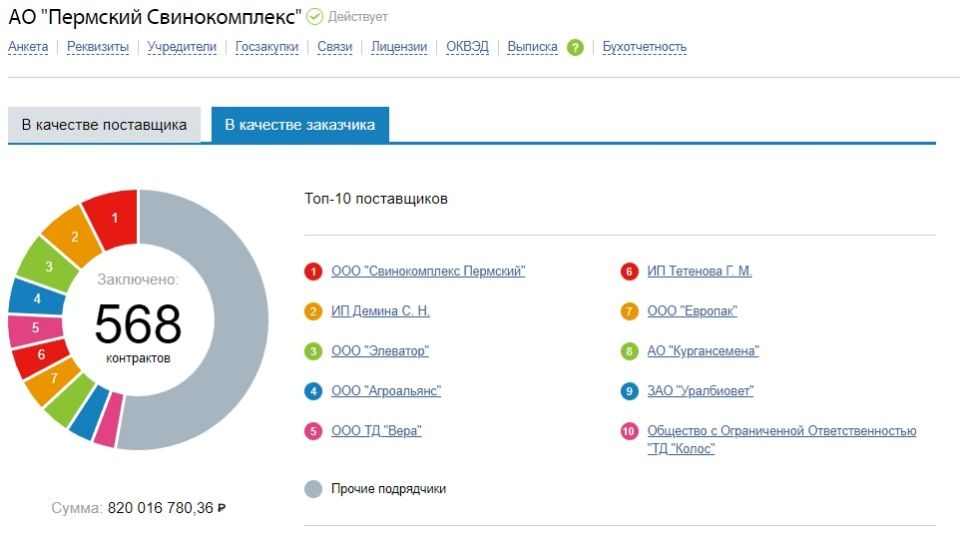This screenshot has width=960, height=536.
Task: Click red segment 1 in donut chart
Action: pos(113,218)
